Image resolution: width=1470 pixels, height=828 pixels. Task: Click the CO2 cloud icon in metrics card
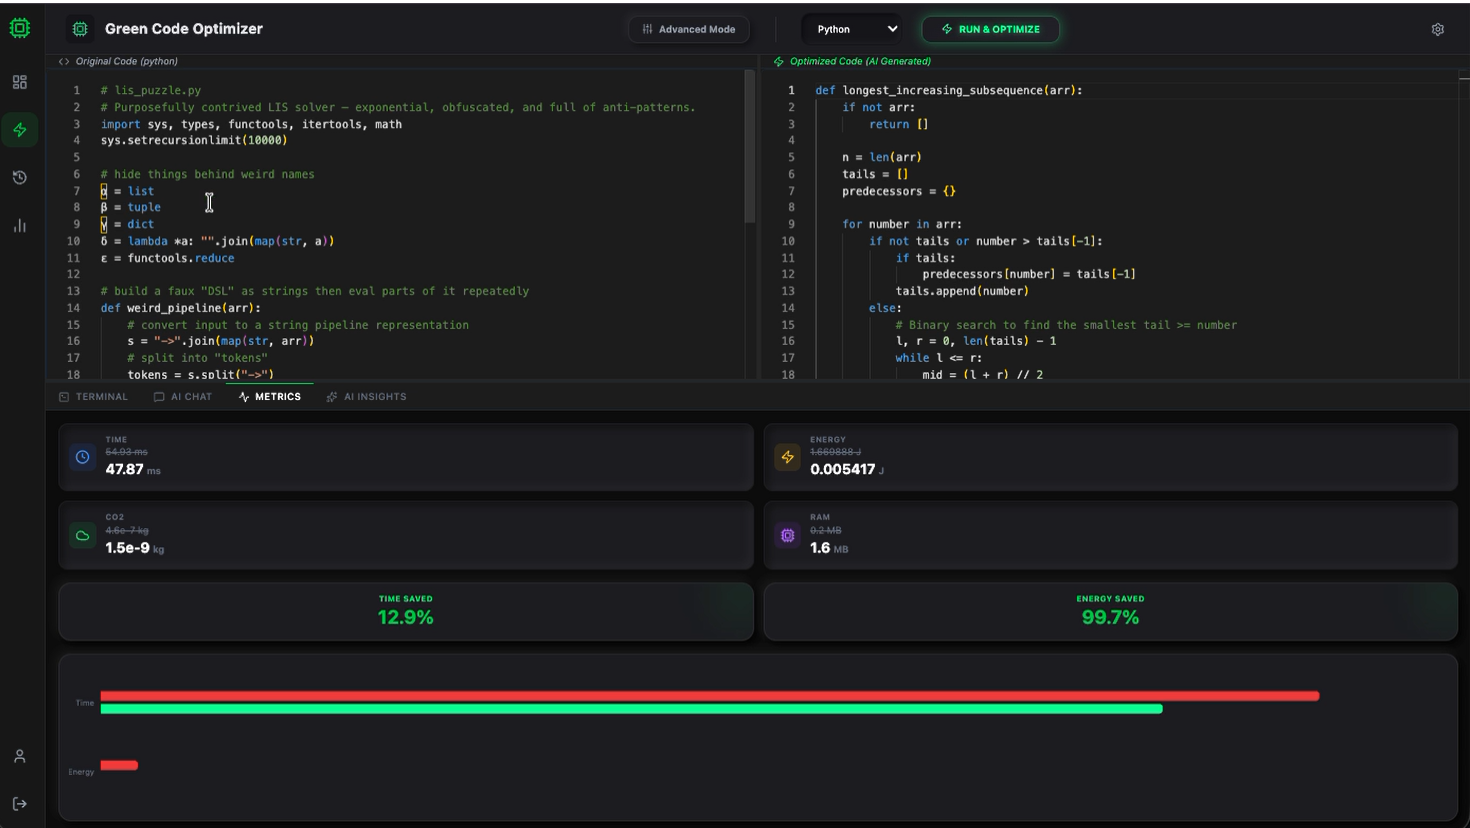click(x=83, y=535)
